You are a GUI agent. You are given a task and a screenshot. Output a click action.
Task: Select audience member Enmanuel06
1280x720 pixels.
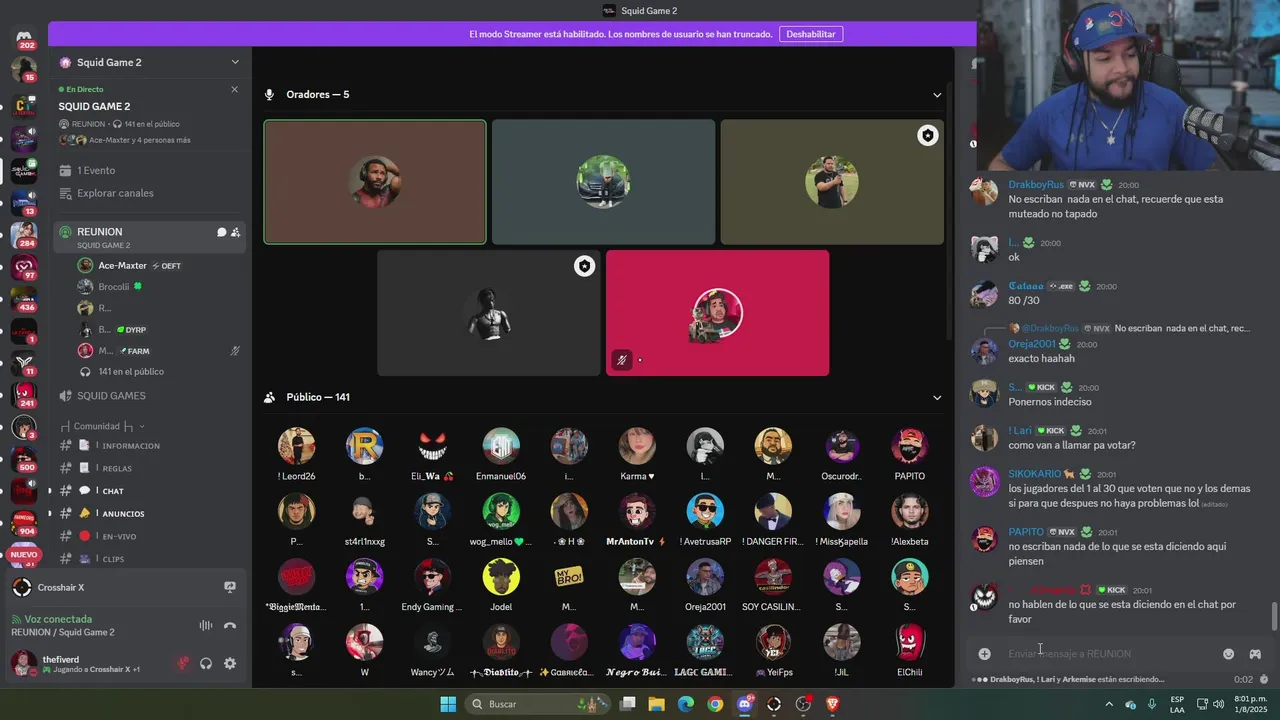[x=501, y=454]
